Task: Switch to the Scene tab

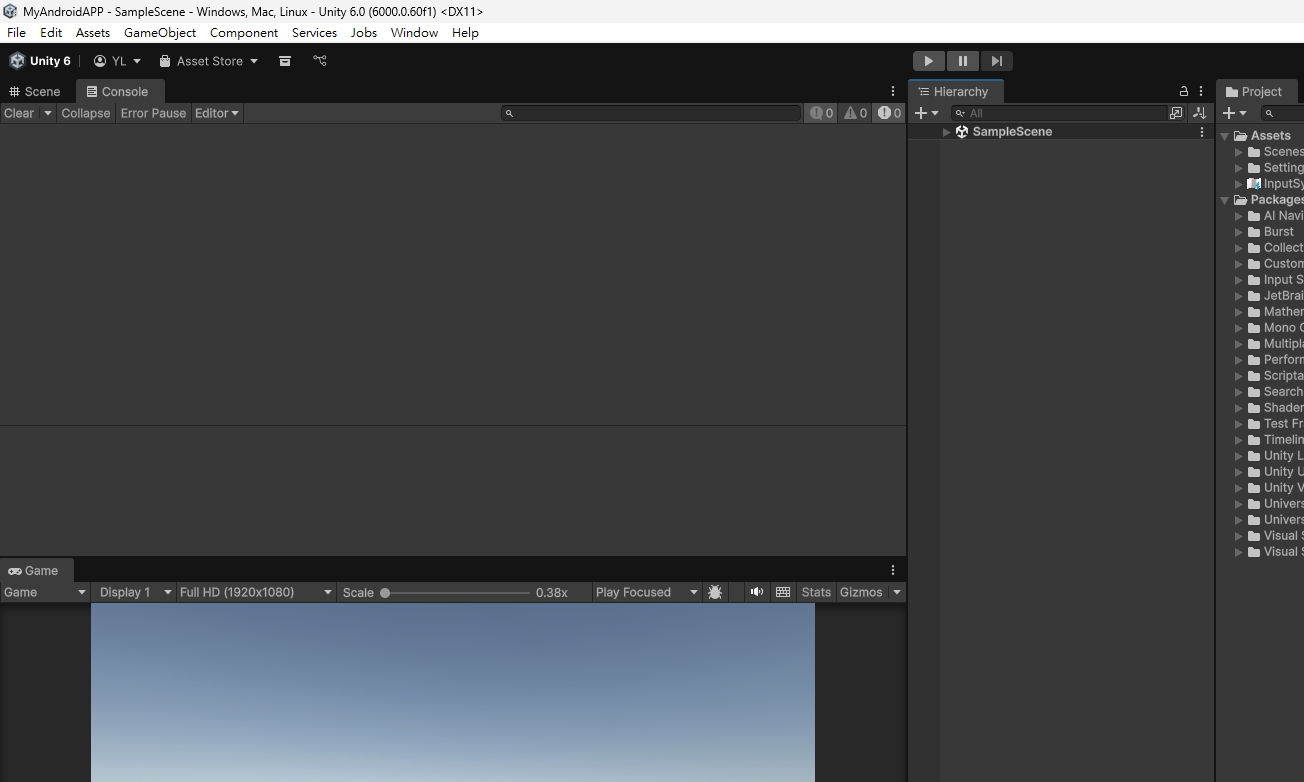Action: click(x=35, y=91)
